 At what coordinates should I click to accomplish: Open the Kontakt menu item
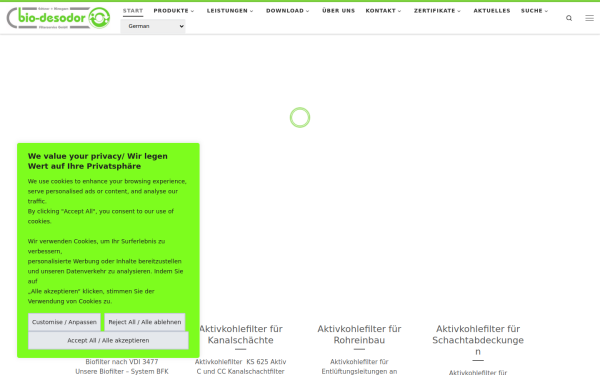pyautogui.click(x=381, y=11)
